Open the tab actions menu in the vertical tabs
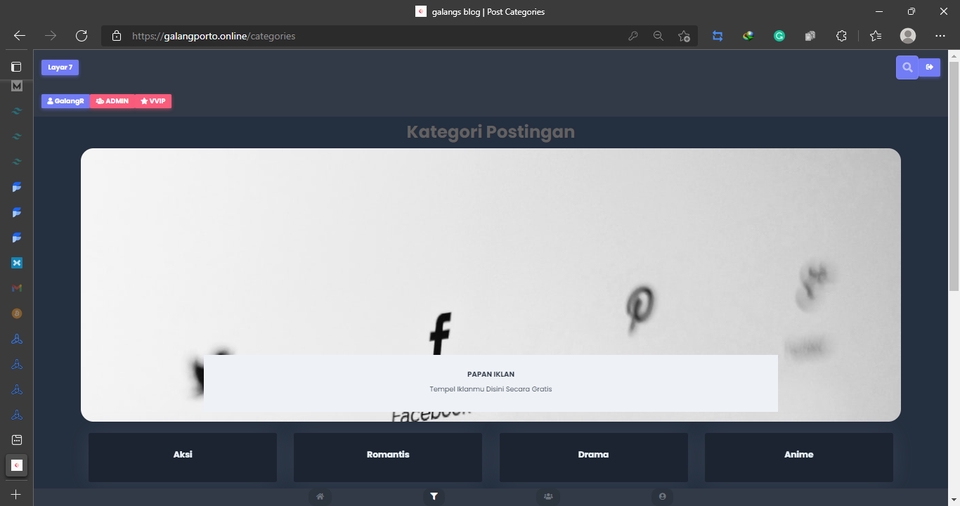The height and width of the screenshot is (506, 960). tap(17, 66)
